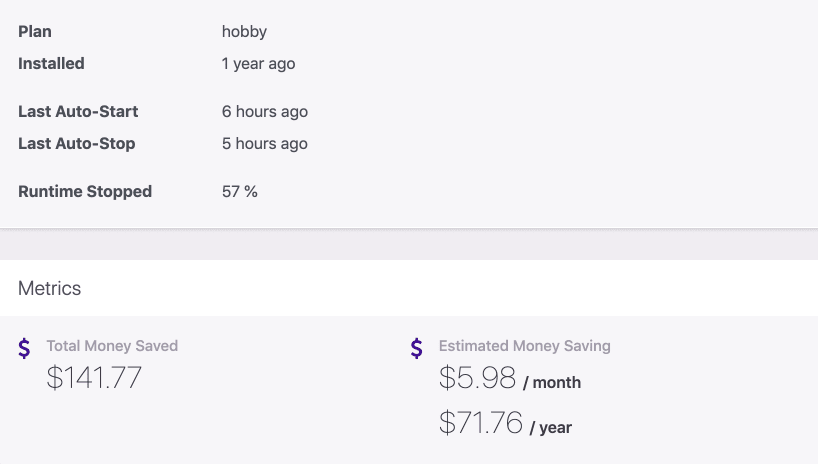Click the 57 % runtime stopped value
Viewport: 818px width, 464px height.
[239, 192]
